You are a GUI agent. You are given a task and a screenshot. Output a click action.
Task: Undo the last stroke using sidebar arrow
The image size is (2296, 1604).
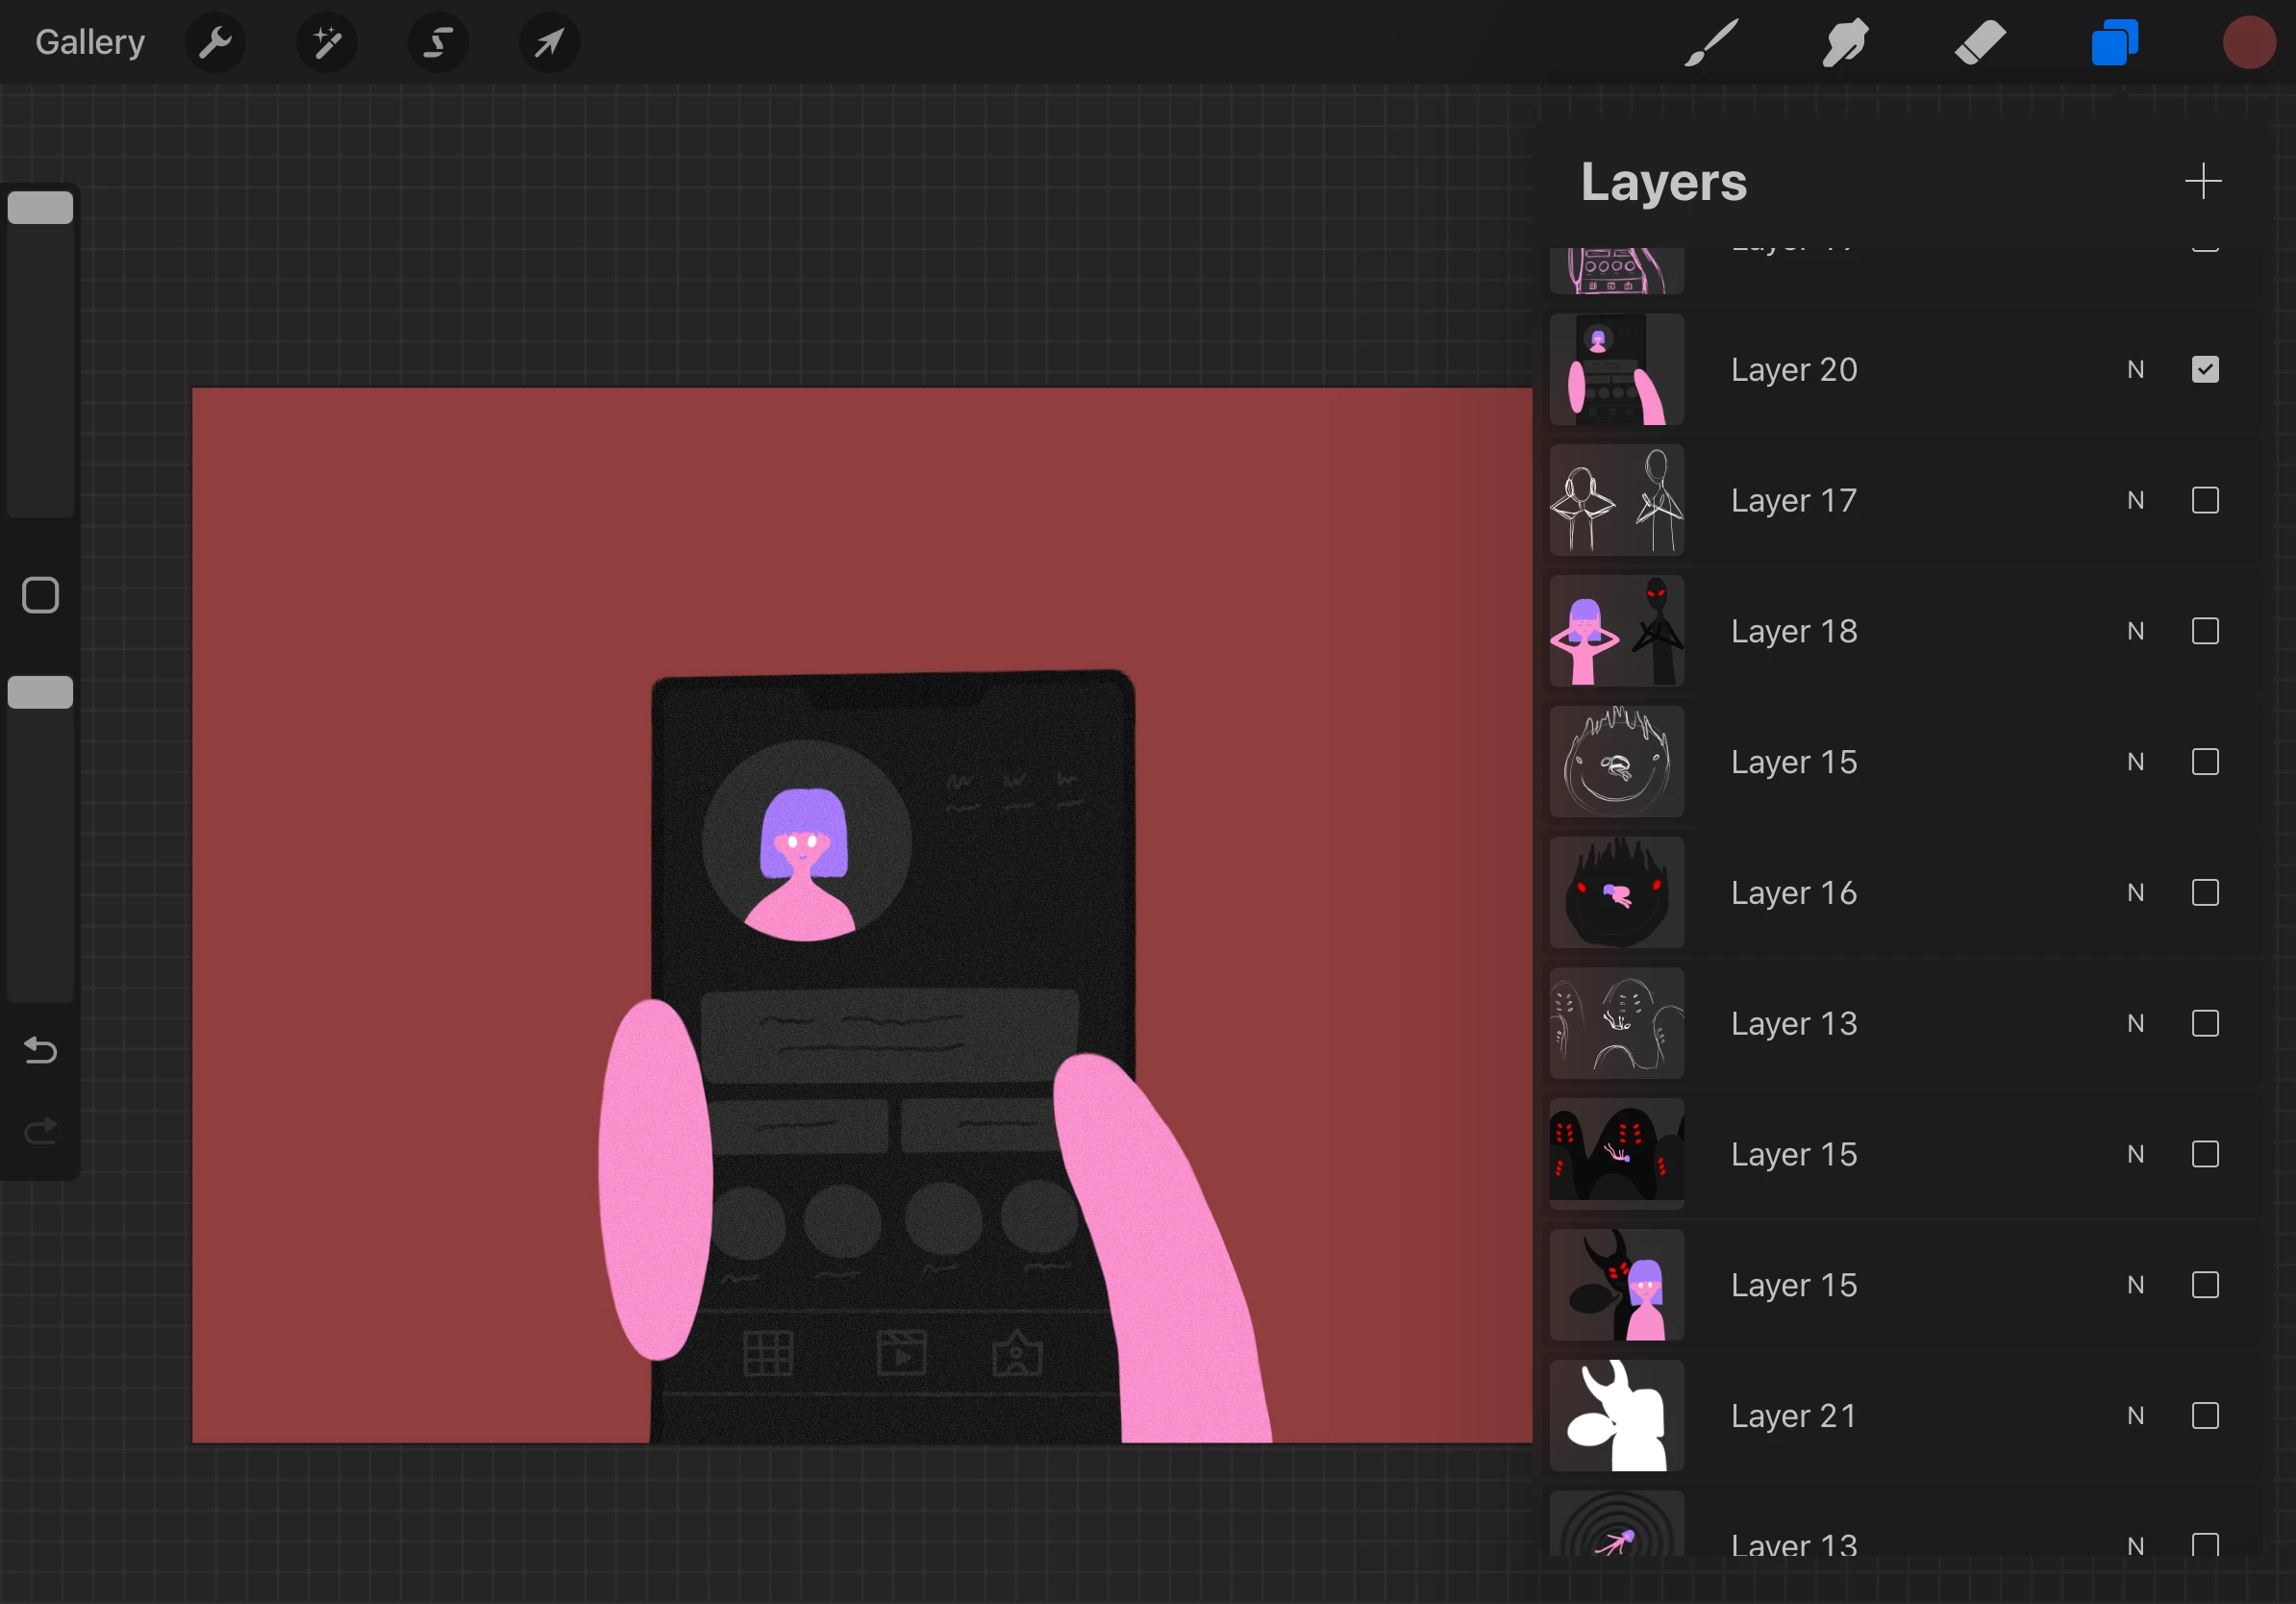tap(40, 1050)
